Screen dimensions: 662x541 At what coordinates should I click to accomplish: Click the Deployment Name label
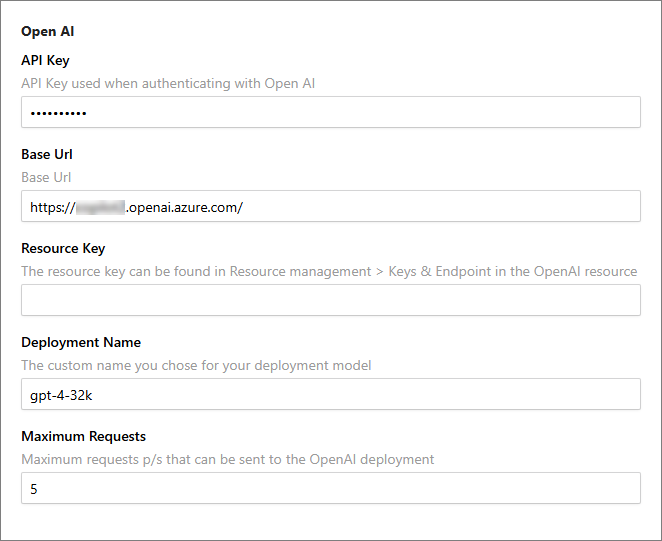[81, 342]
